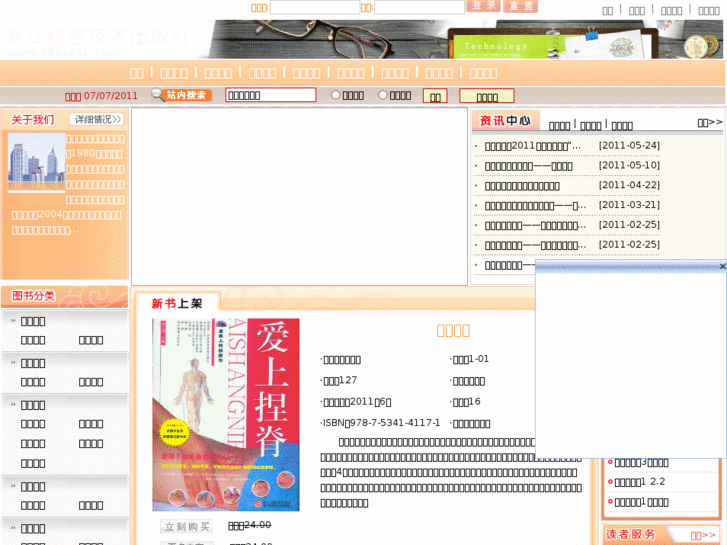
Task: Click the two-character search submit button
Action: click(x=435, y=96)
